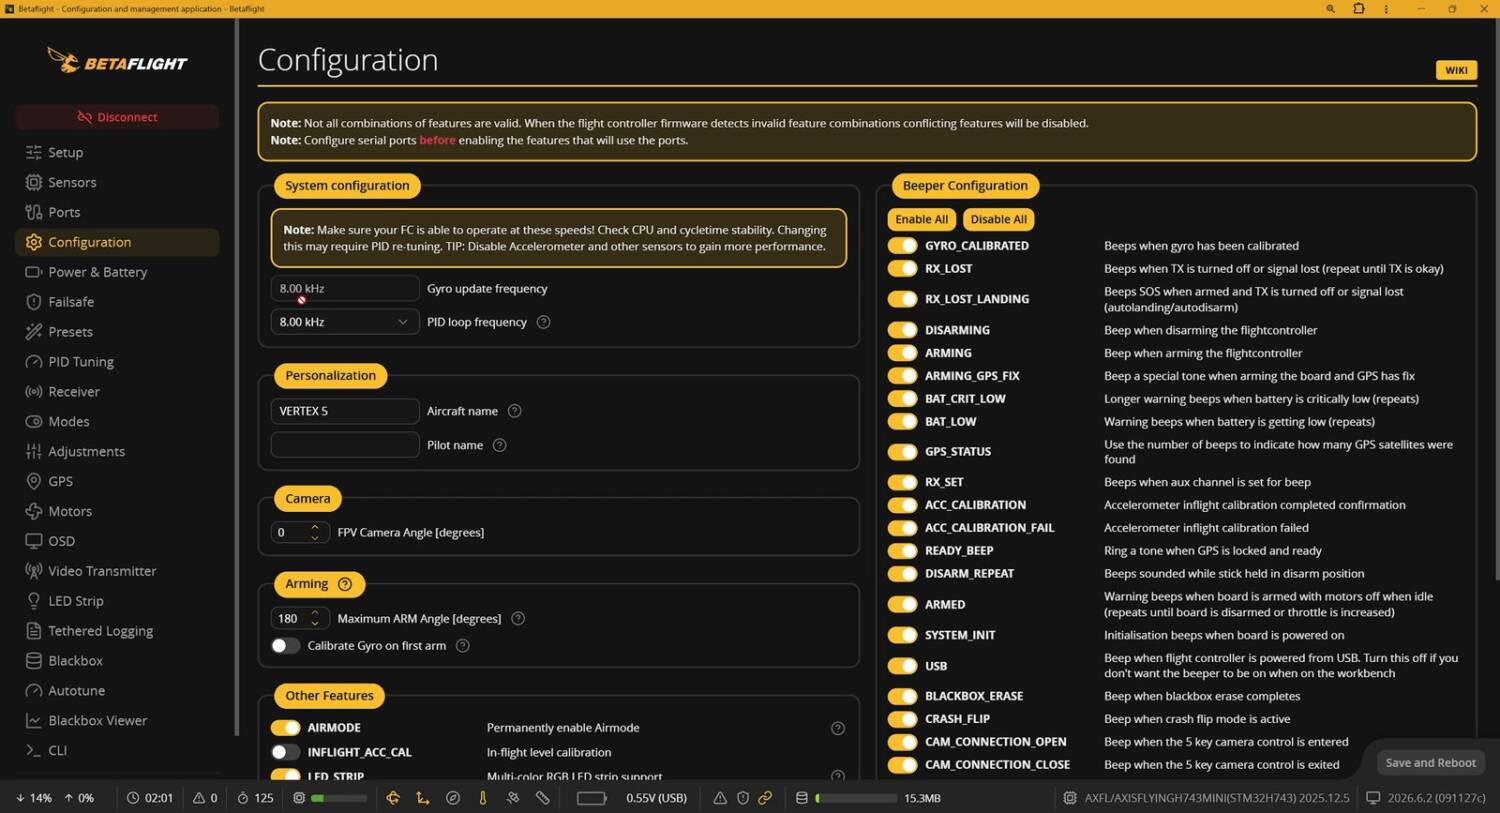Click the Disable All beeper button

pos(998,219)
